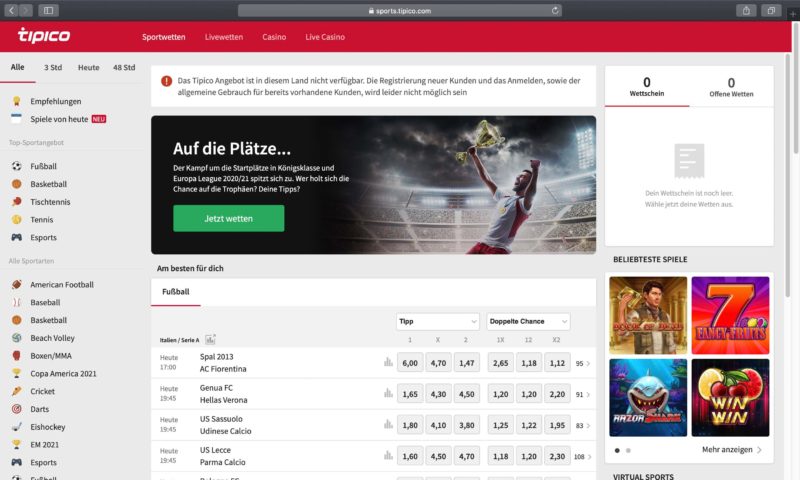This screenshot has width=800, height=480.
Task: Click the page vertical scrollbar
Action: 795,87
